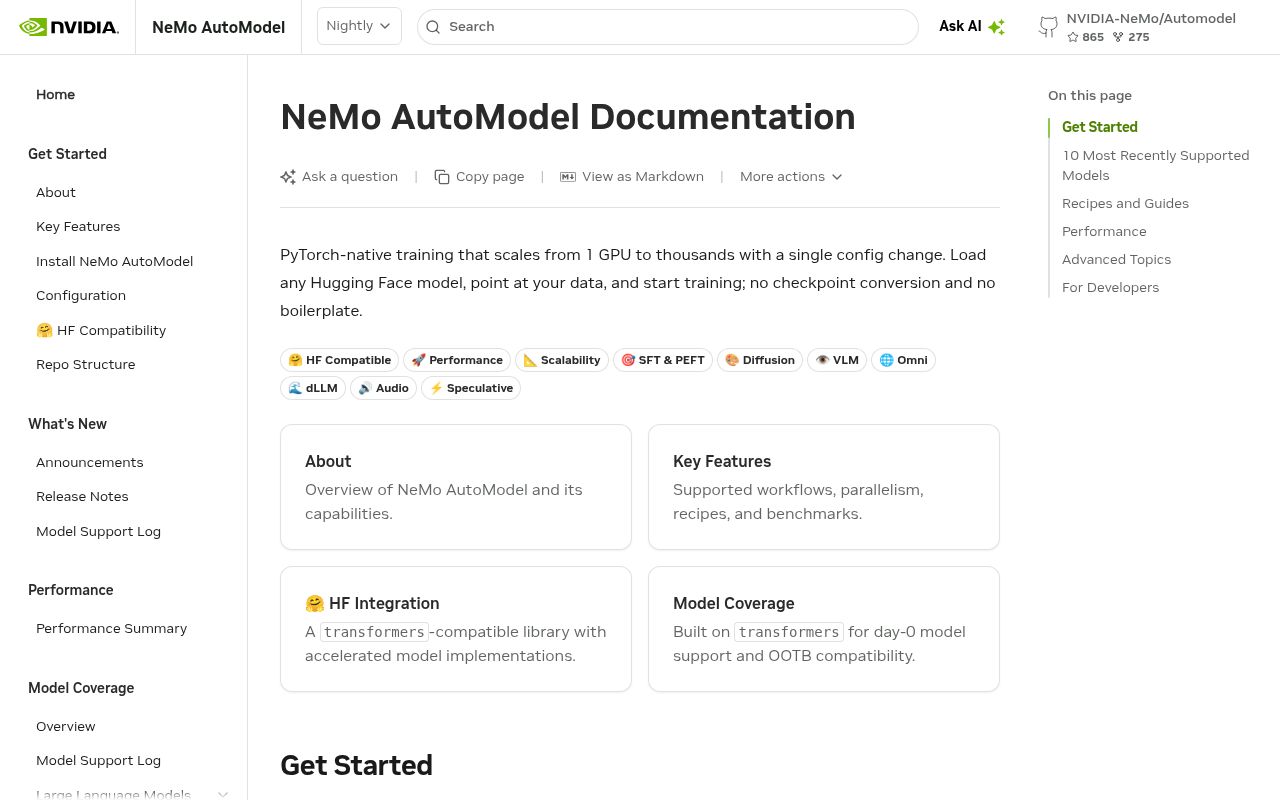Viewport: 1280px width, 800px height.
Task: Open the Nightly version dropdown
Action: click(359, 26)
